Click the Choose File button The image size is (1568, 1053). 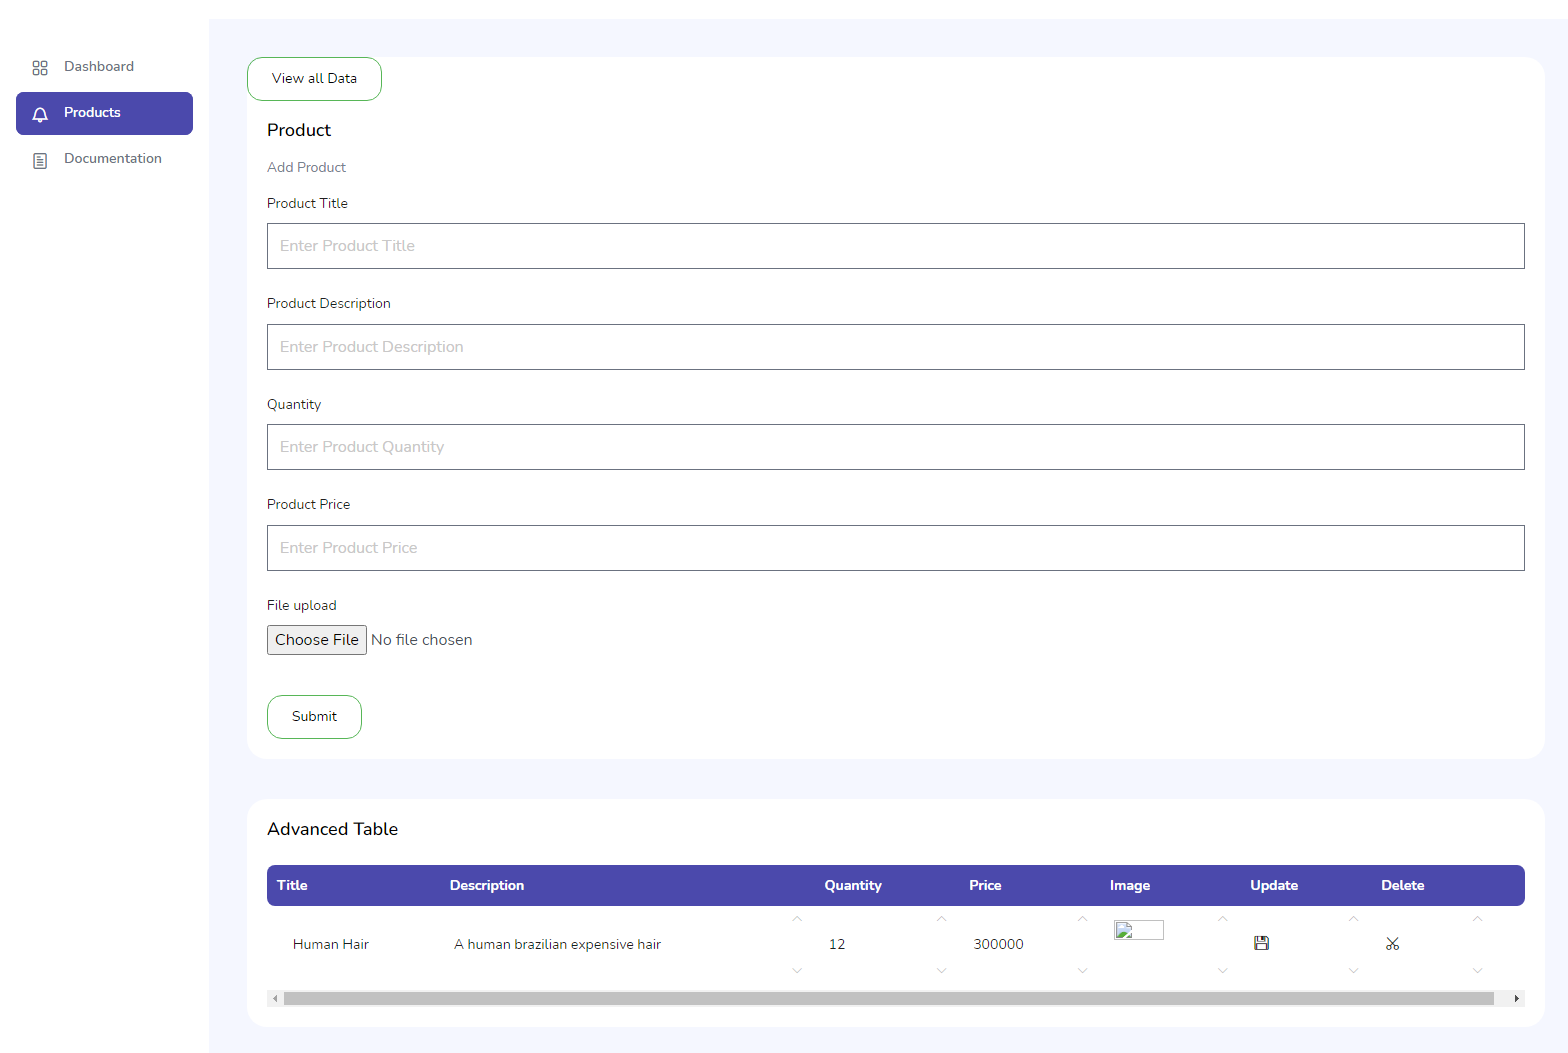coord(317,640)
